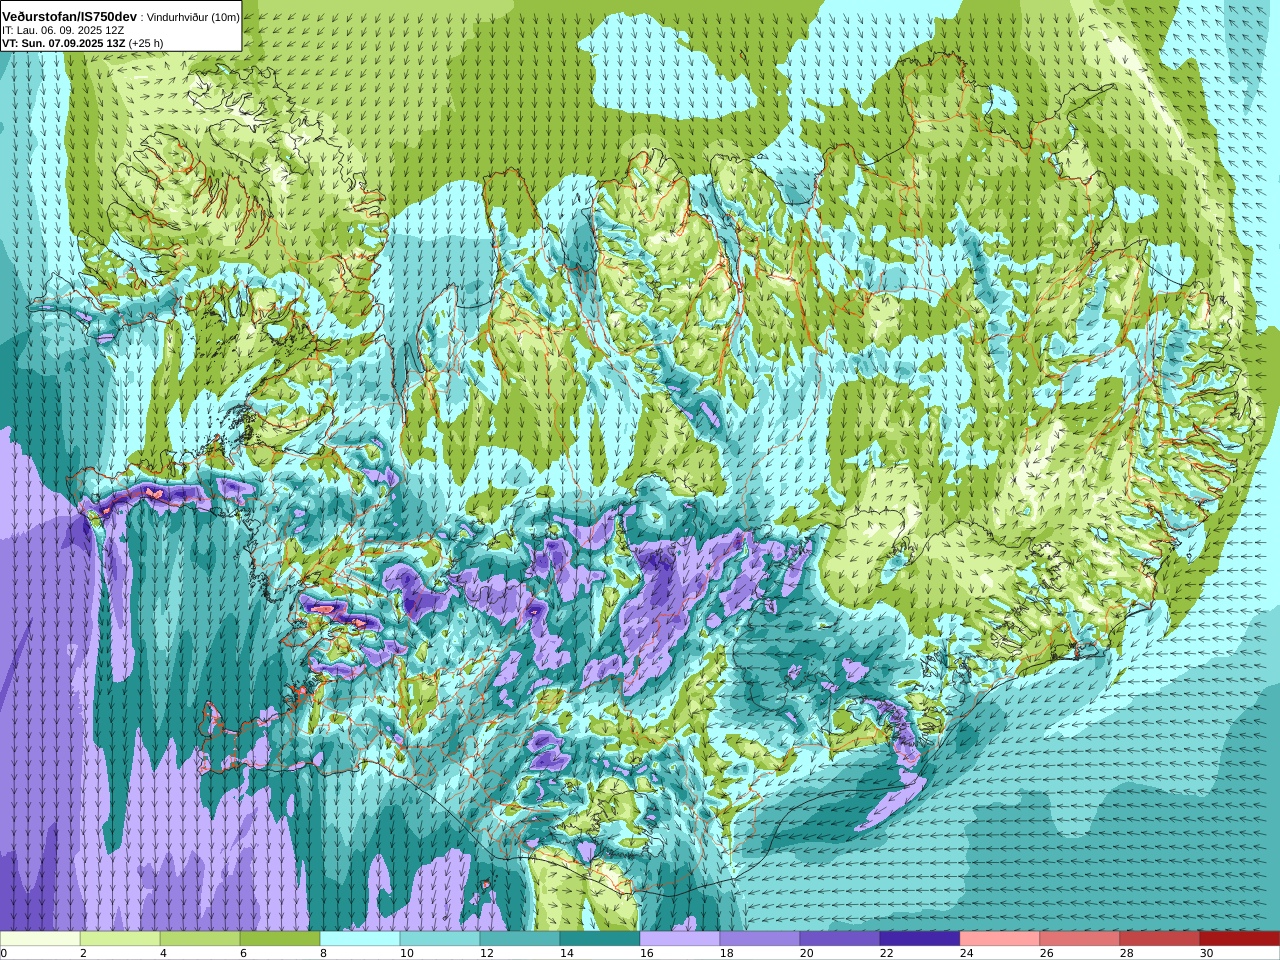
Task: Choose the dark red above-30 legend swatch
Action: 1240,939
